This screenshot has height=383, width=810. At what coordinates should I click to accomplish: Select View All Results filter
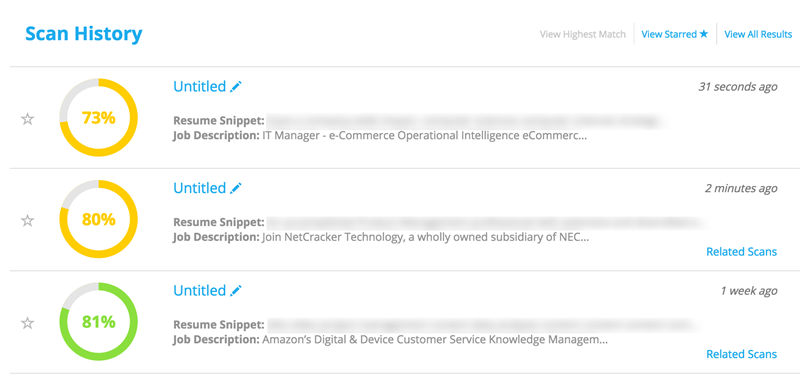point(758,34)
